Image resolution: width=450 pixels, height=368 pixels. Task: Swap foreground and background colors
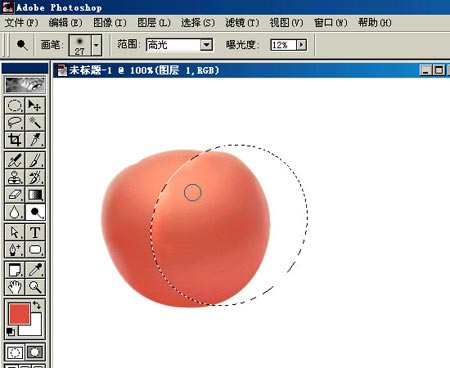[37, 305]
